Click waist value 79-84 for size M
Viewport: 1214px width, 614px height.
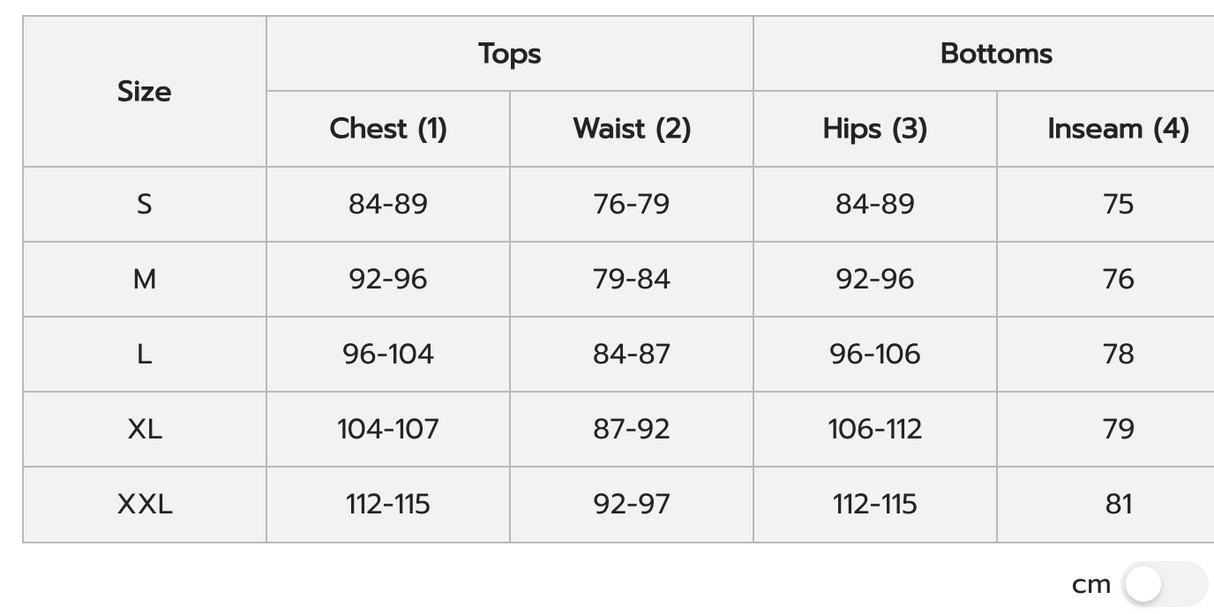(631, 279)
